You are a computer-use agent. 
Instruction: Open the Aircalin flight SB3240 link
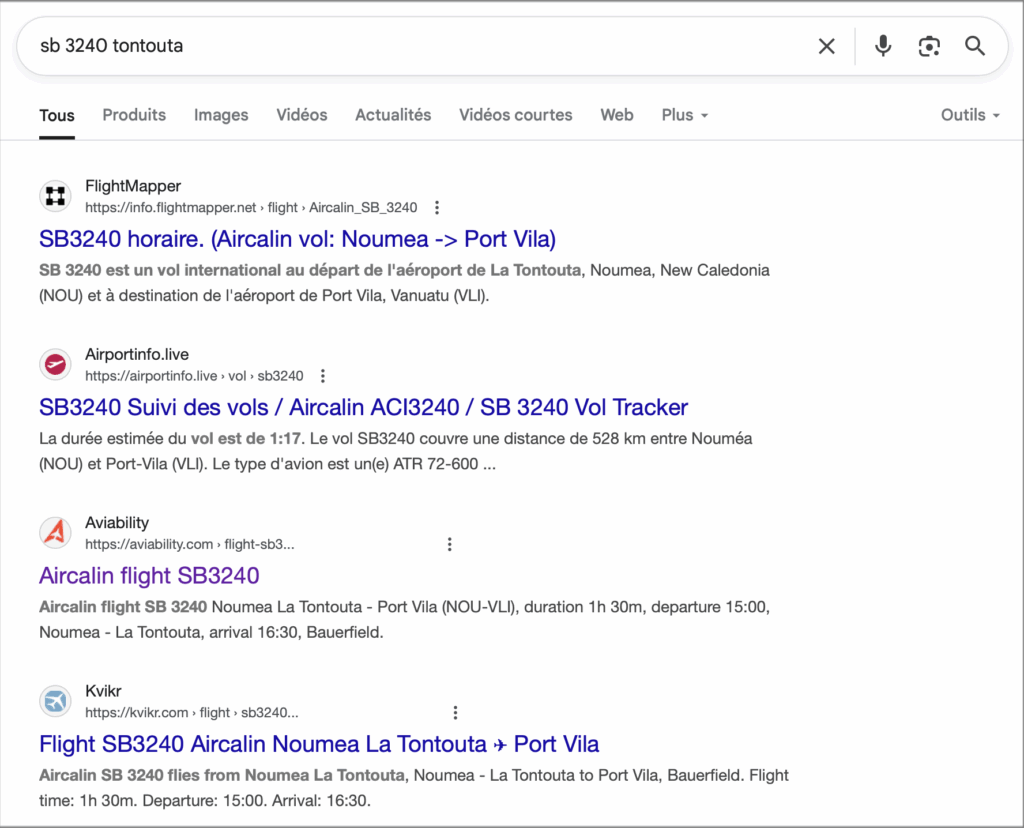point(149,576)
